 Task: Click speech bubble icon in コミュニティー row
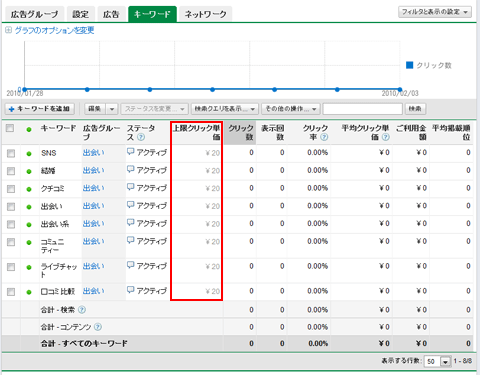pos(131,240)
